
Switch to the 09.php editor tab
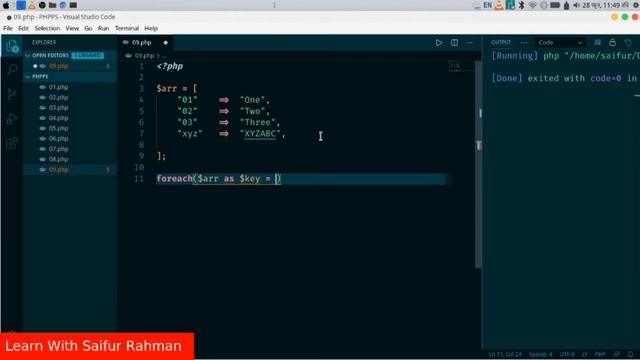tap(141, 42)
